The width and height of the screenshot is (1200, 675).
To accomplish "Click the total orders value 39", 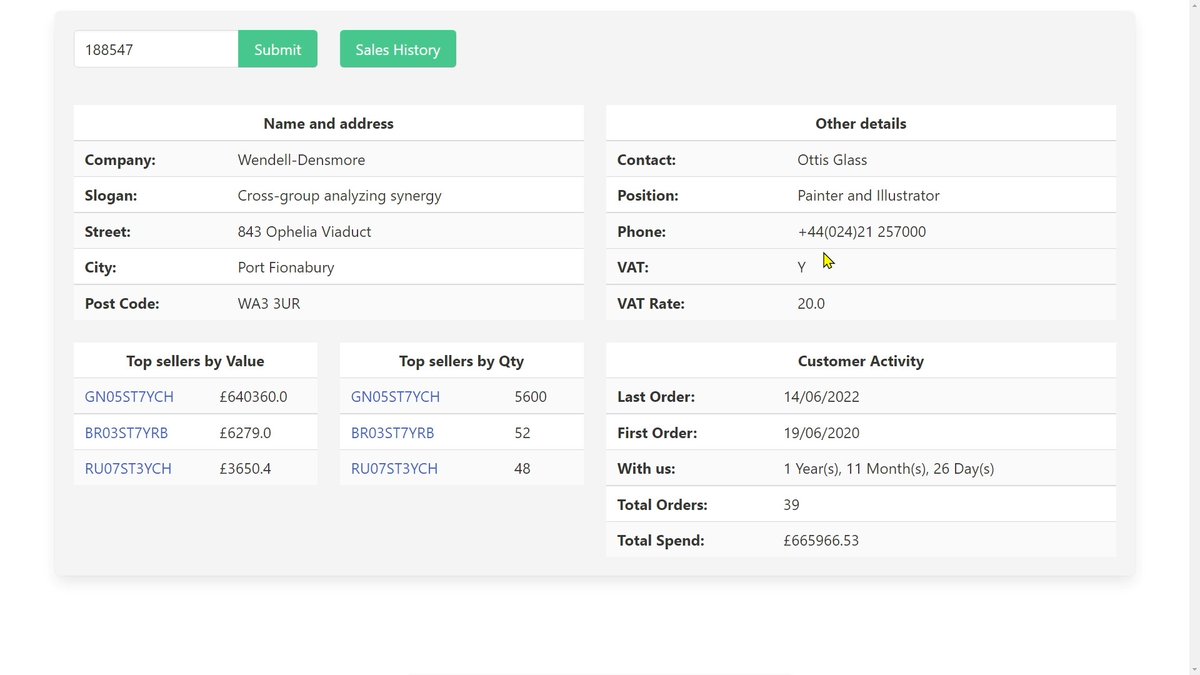I will point(791,505).
